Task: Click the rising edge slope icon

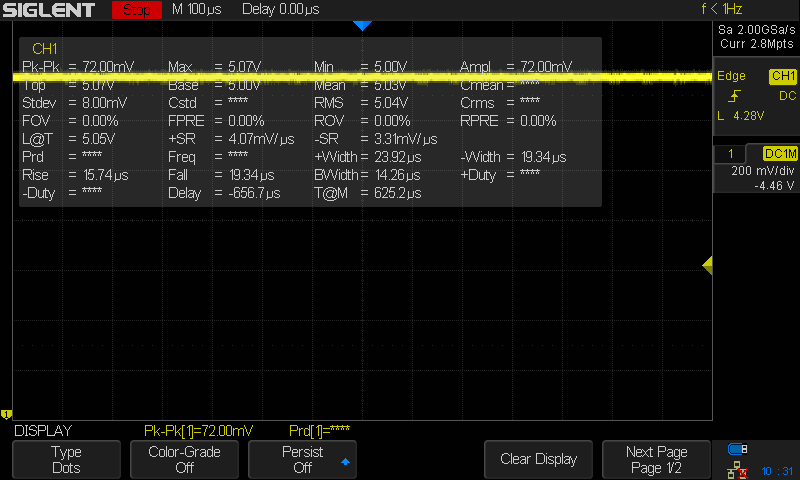Action: point(735,96)
